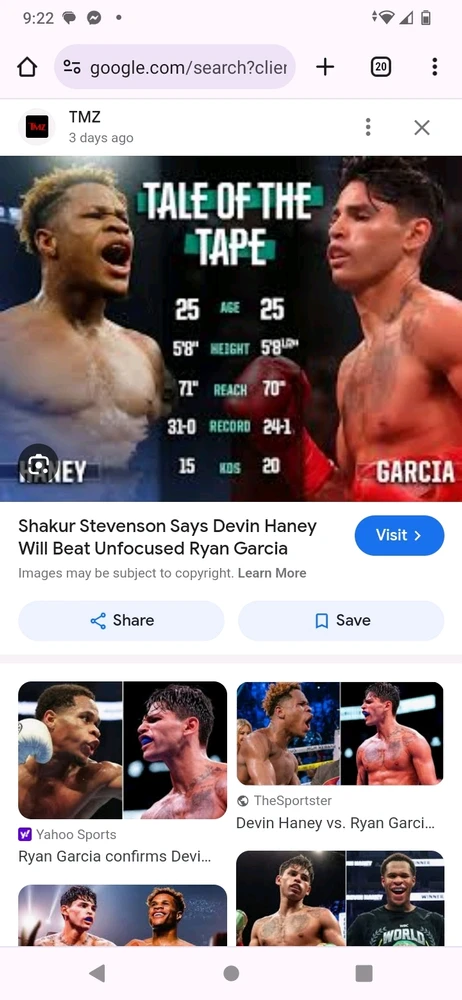Focus the google.com URL address field
Screen dimensions: 462x1000
(x=175, y=66)
